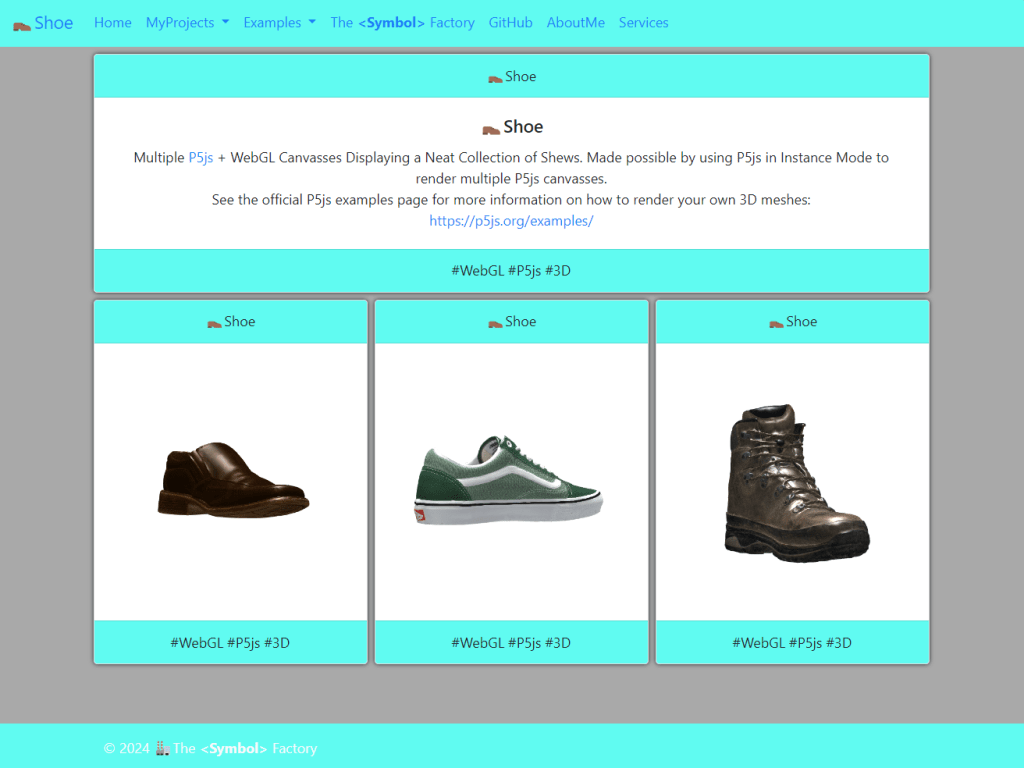Open the GitHub nav link
Screen dimensions: 1024x768
(x=510, y=23)
